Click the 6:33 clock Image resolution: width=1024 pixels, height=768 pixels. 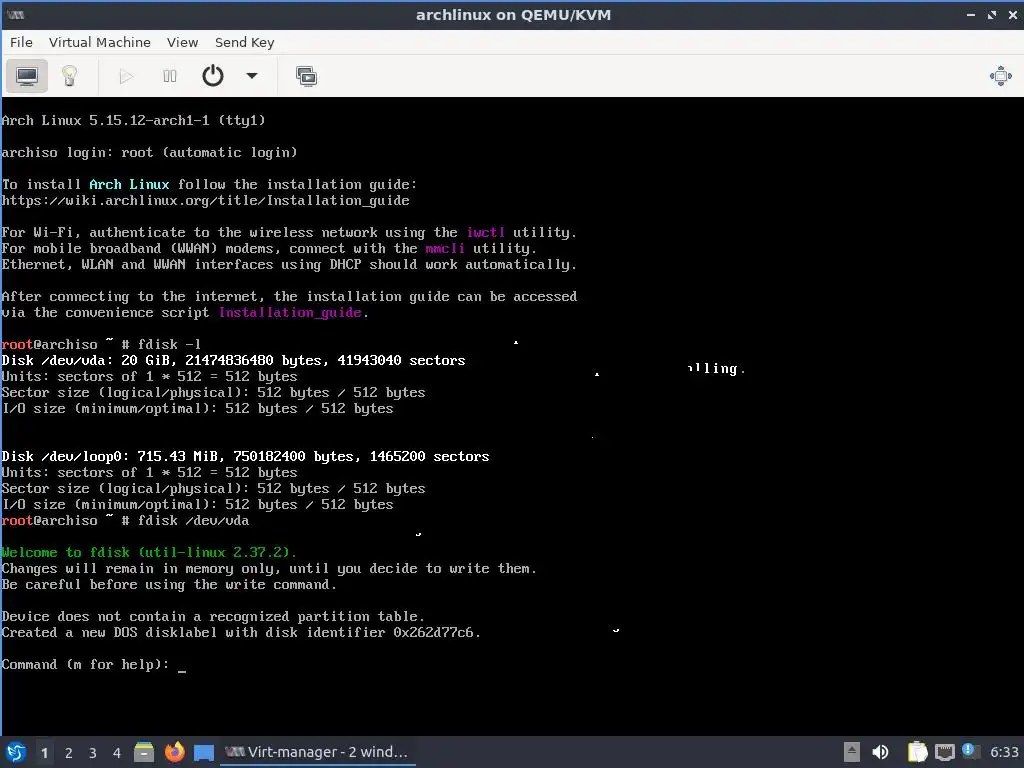1004,752
